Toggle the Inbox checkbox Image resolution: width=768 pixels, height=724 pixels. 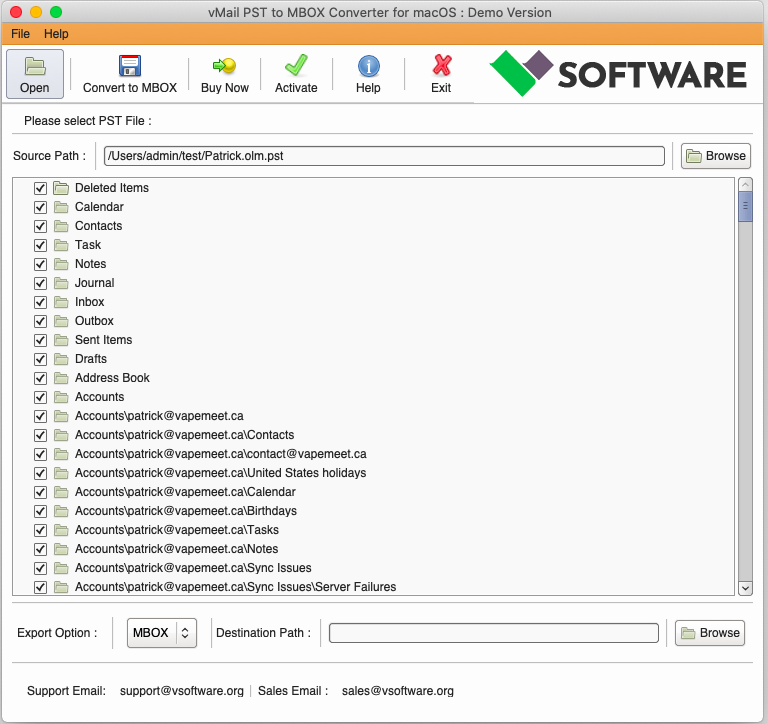click(x=40, y=302)
